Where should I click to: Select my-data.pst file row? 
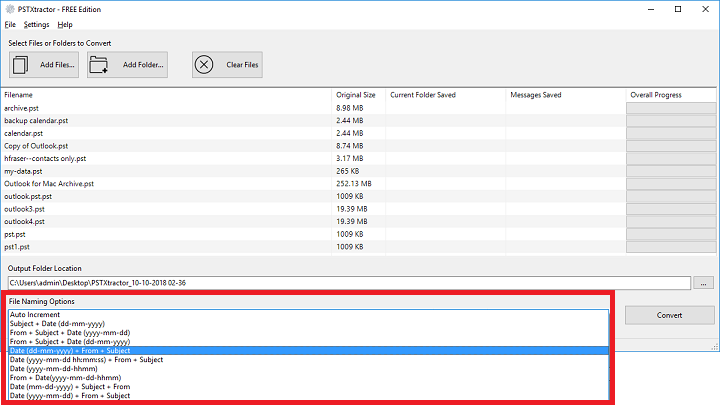coord(359,171)
